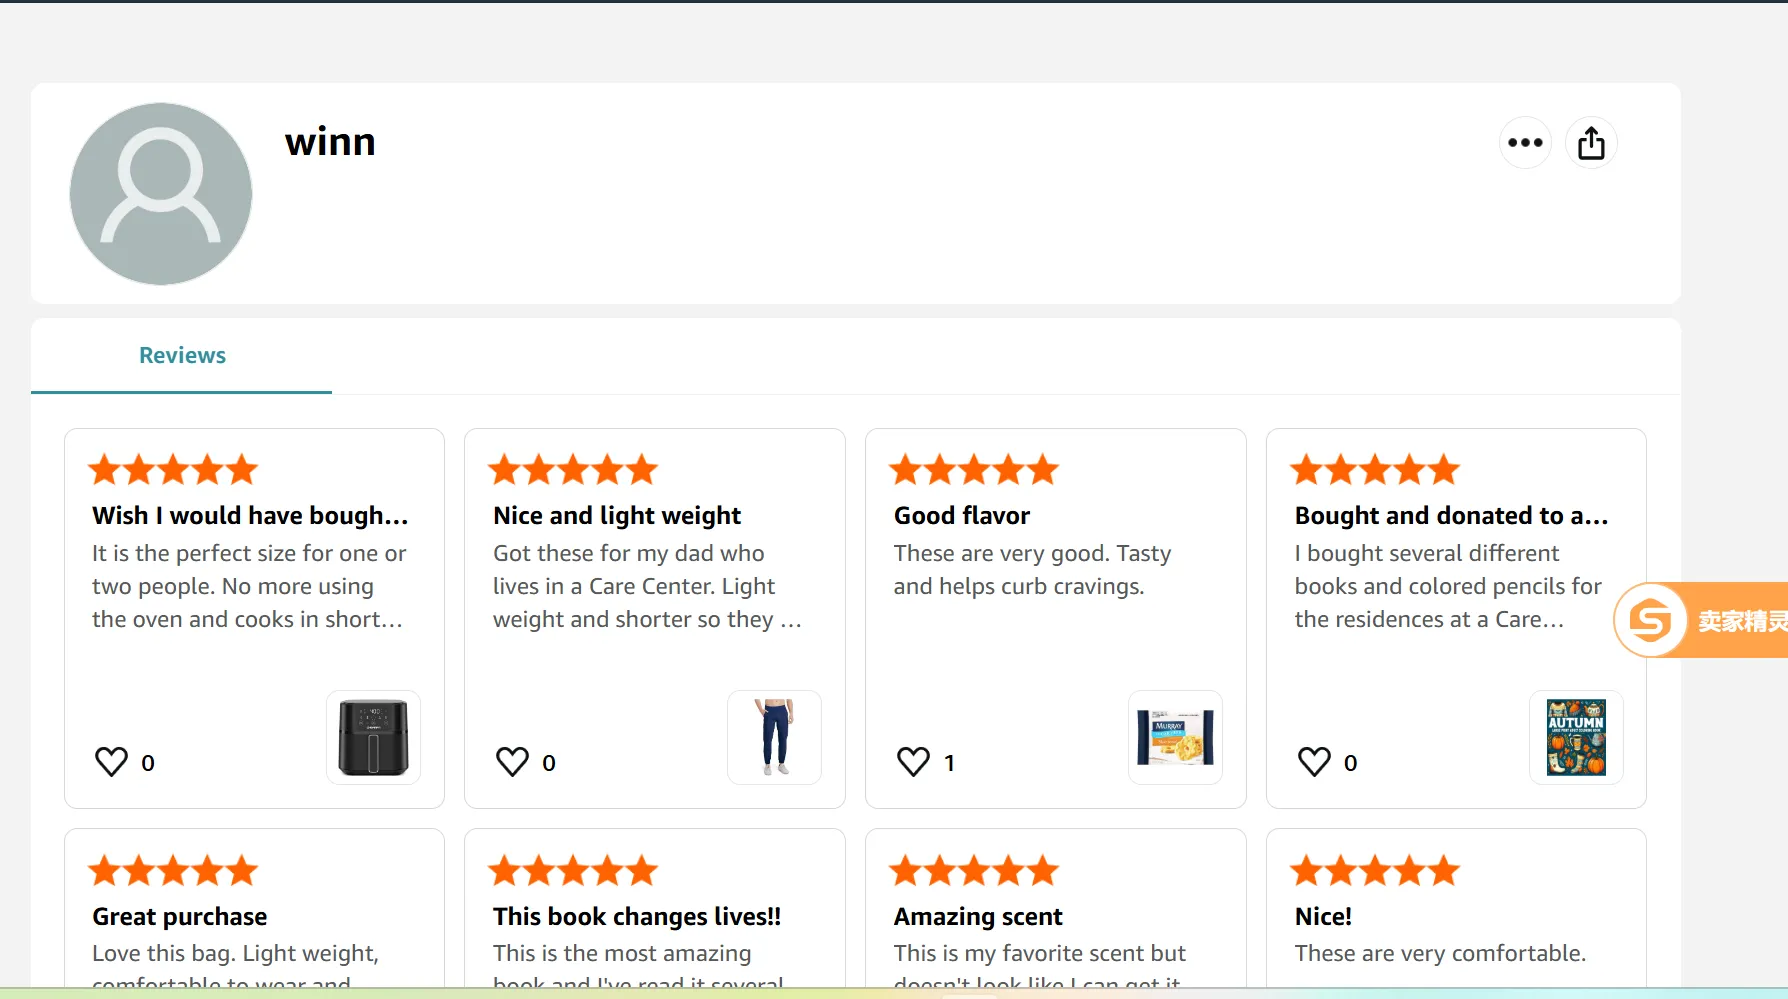
Task: Click the share profile icon
Action: [x=1591, y=143]
